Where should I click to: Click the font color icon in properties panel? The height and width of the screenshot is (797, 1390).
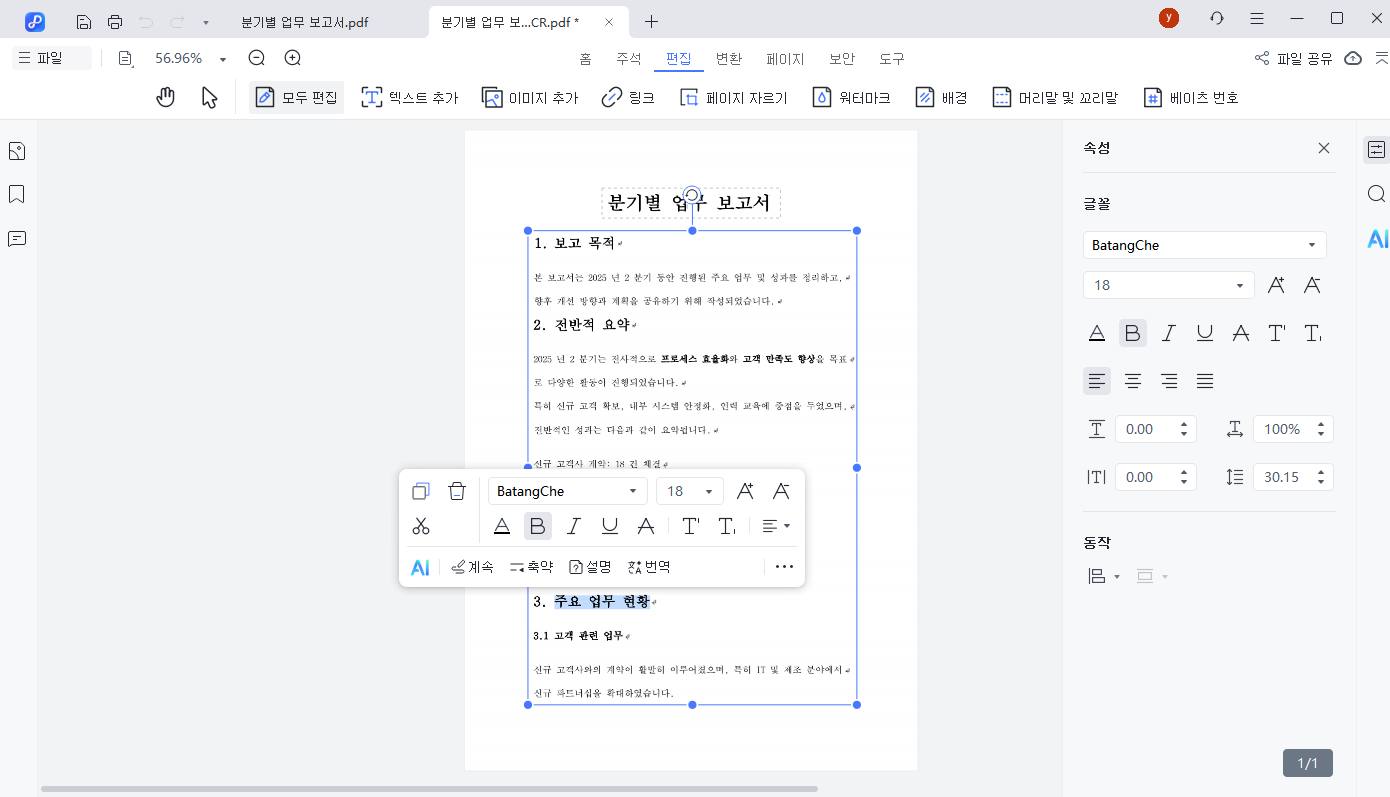pos(1097,333)
